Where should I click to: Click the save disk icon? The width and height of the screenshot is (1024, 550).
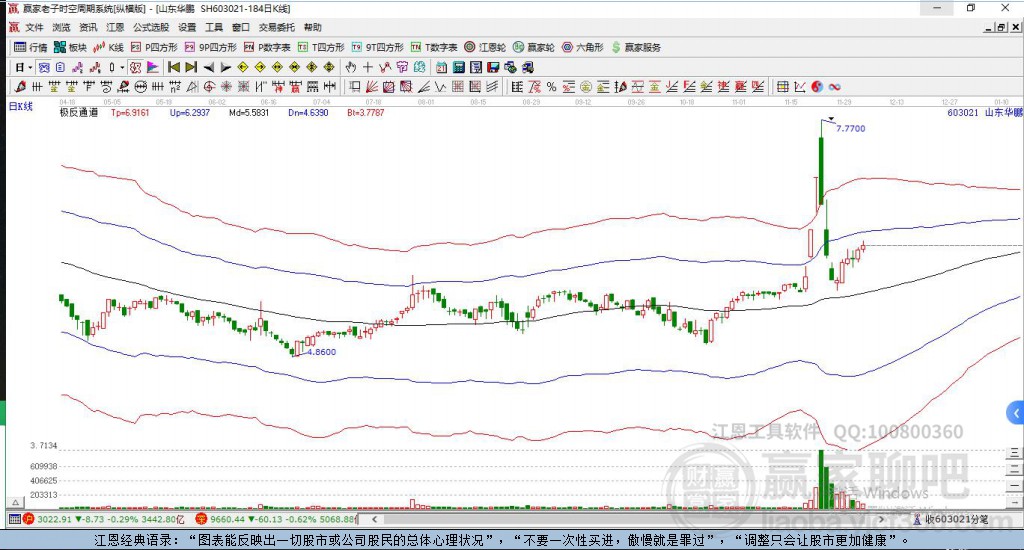point(493,67)
